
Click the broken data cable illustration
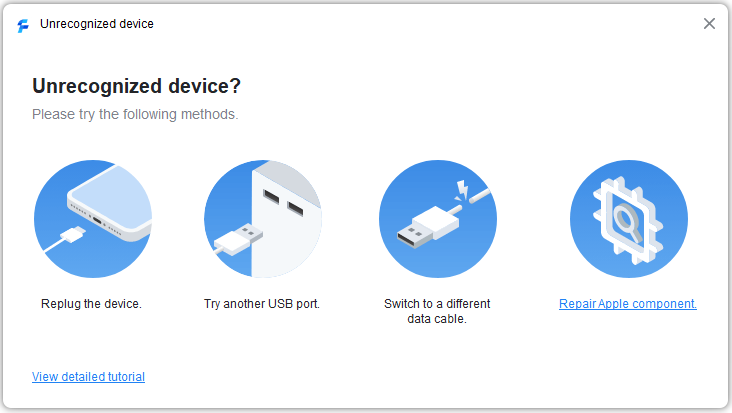coord(438,218)
